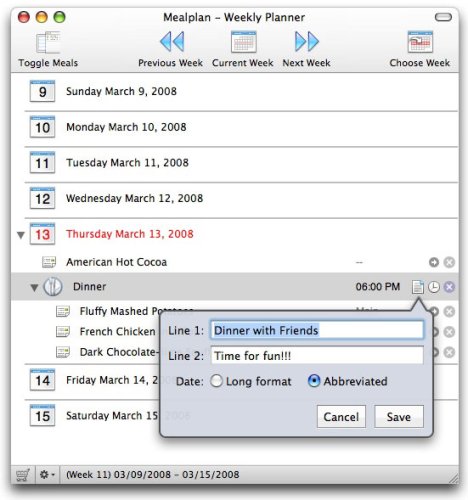Jump to Current Week calendar icon

(x=243, y=42)
